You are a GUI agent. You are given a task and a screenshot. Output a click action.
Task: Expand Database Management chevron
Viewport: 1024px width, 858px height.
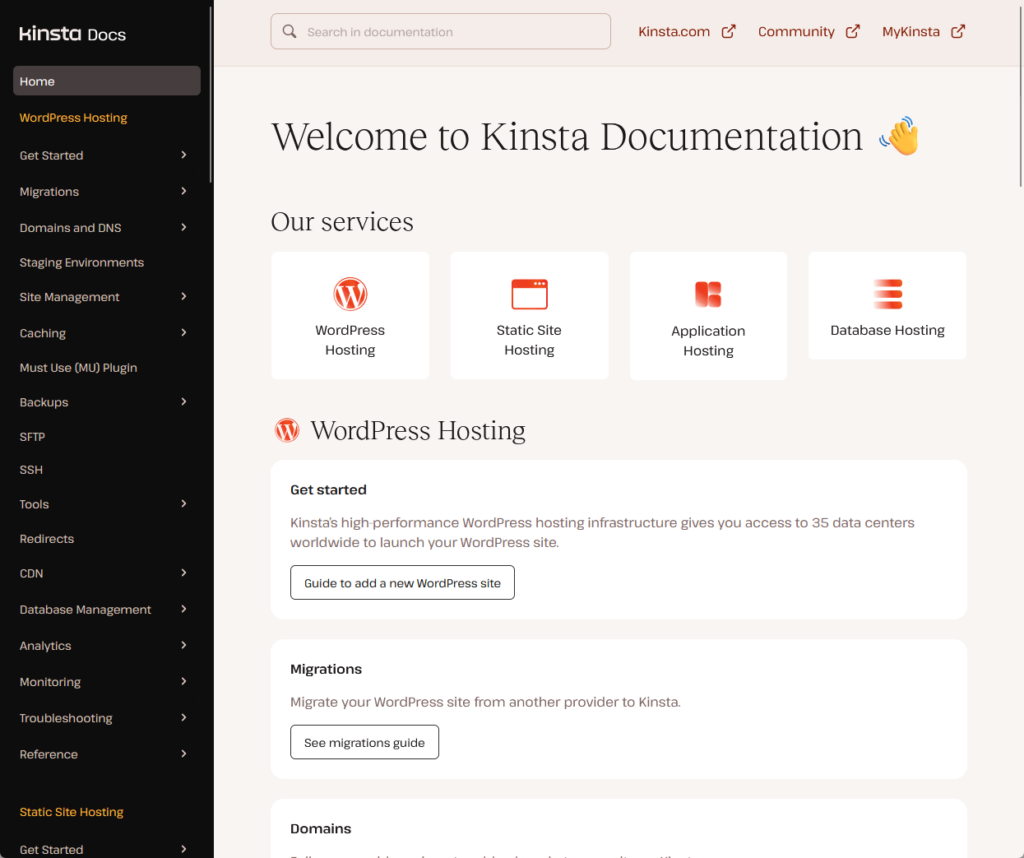pos(184,609)
